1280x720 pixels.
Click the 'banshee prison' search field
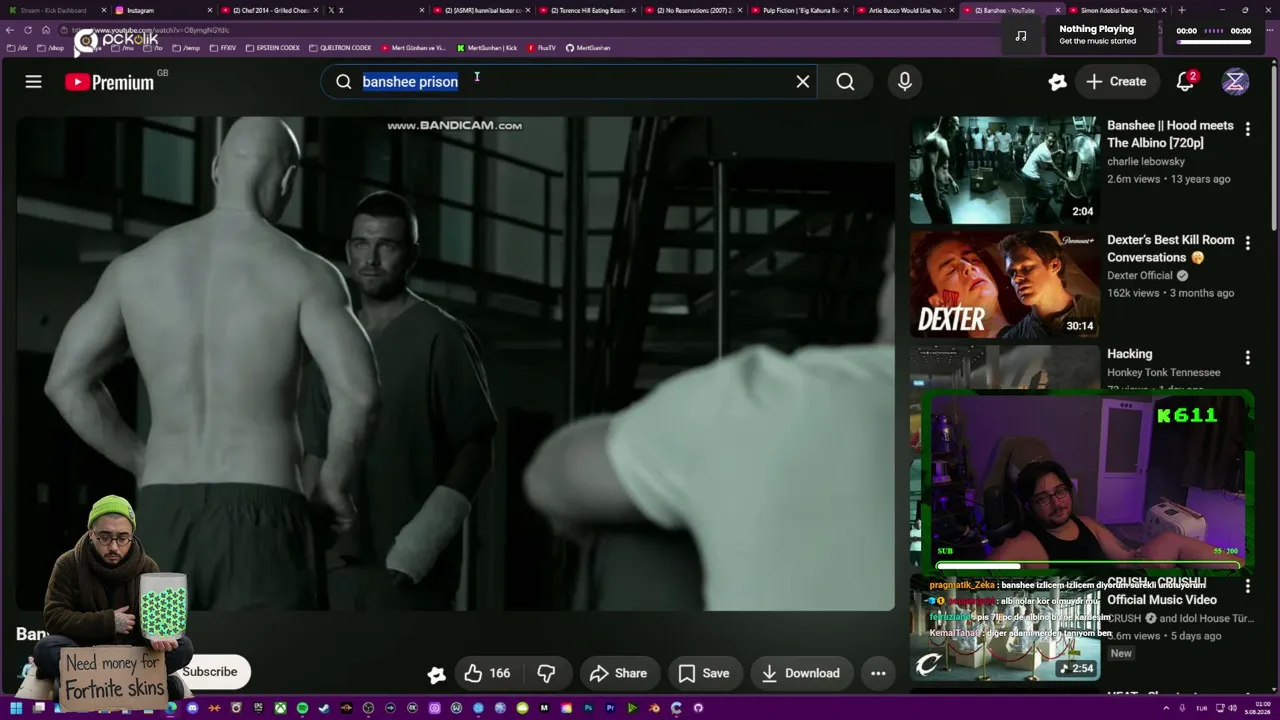pos(570,82)
